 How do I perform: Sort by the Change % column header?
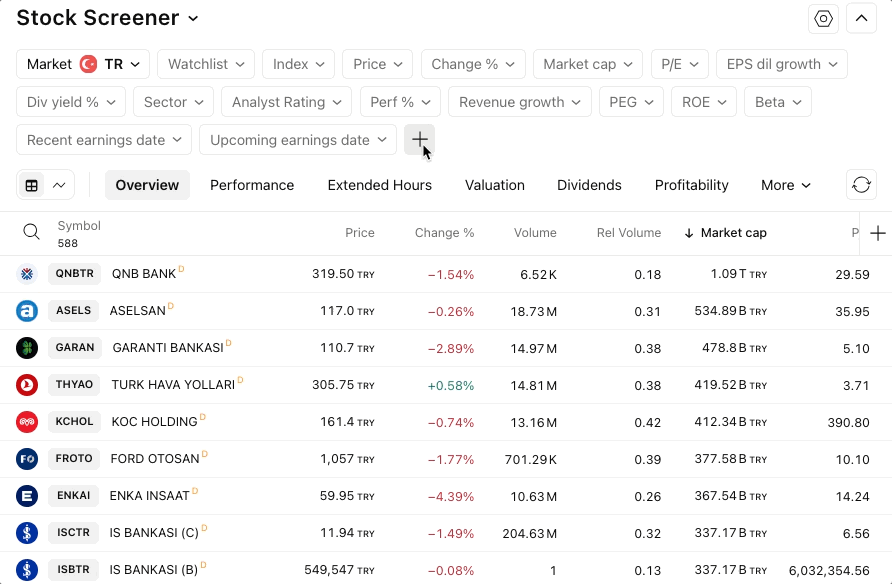click(x=444, y=233)
